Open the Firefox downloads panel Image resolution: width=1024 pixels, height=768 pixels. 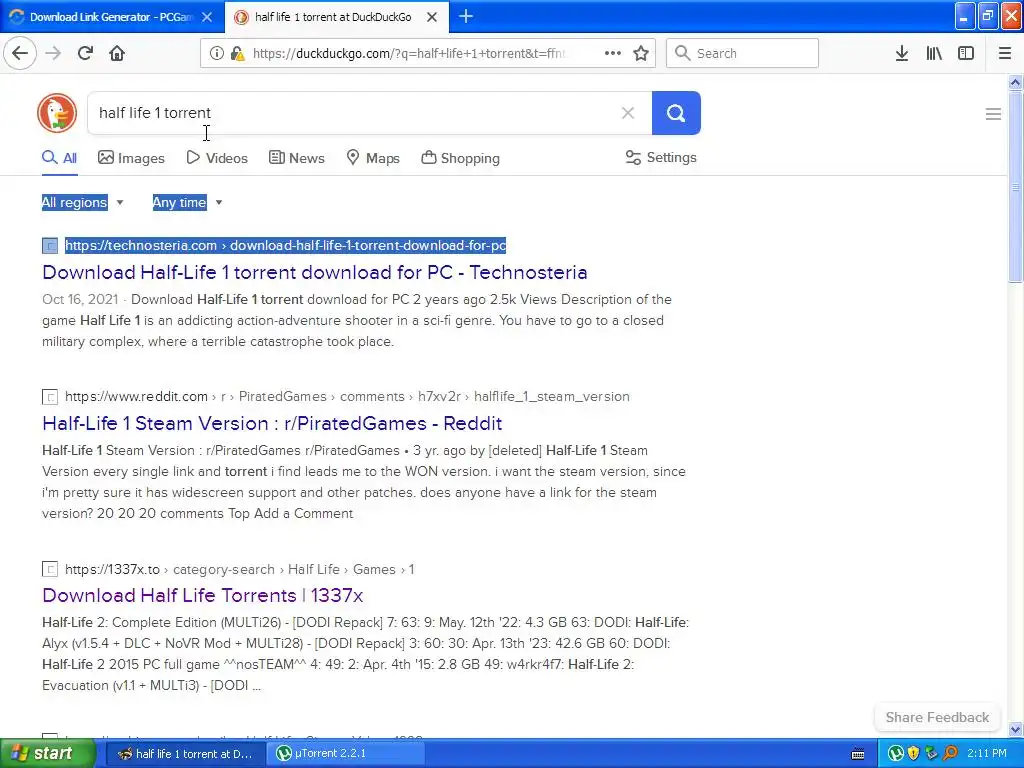click(902, 53)
